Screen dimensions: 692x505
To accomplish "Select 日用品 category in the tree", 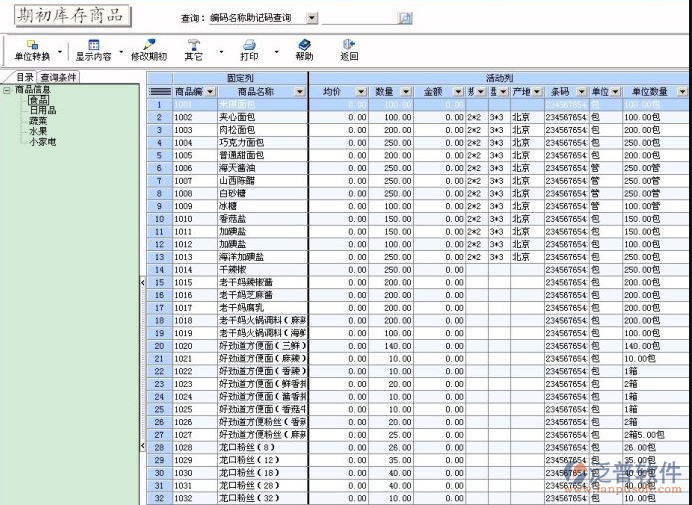I will 42,110.
